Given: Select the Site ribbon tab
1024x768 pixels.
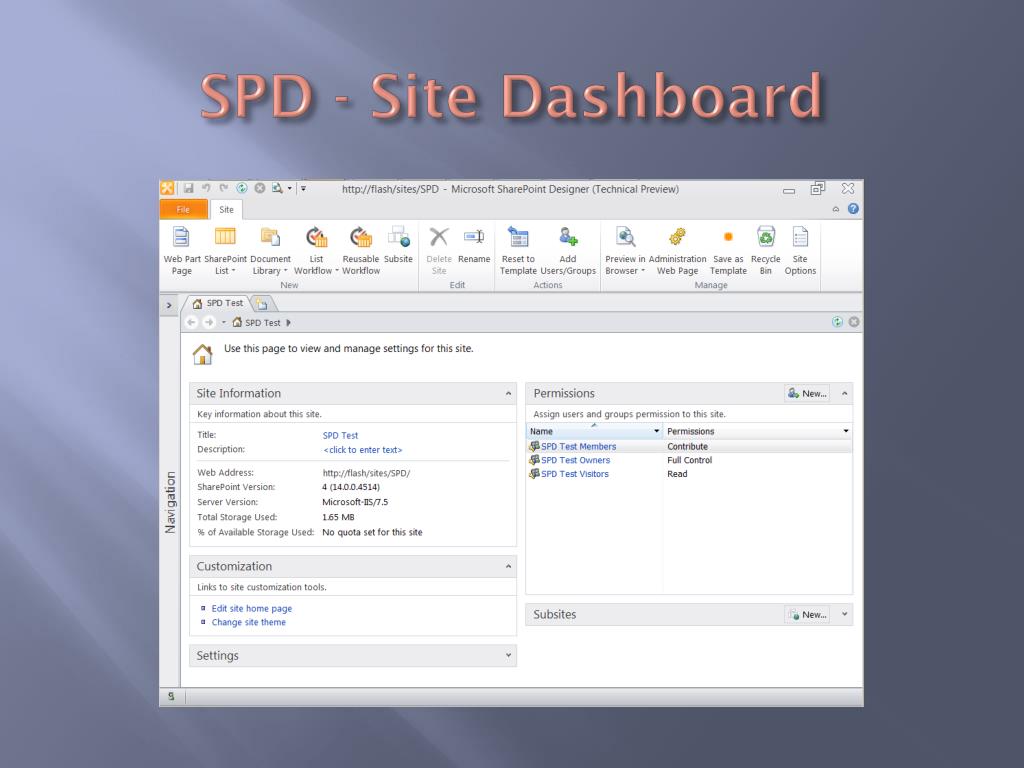Looking at the screenshot, I should (x=226, y=210).
